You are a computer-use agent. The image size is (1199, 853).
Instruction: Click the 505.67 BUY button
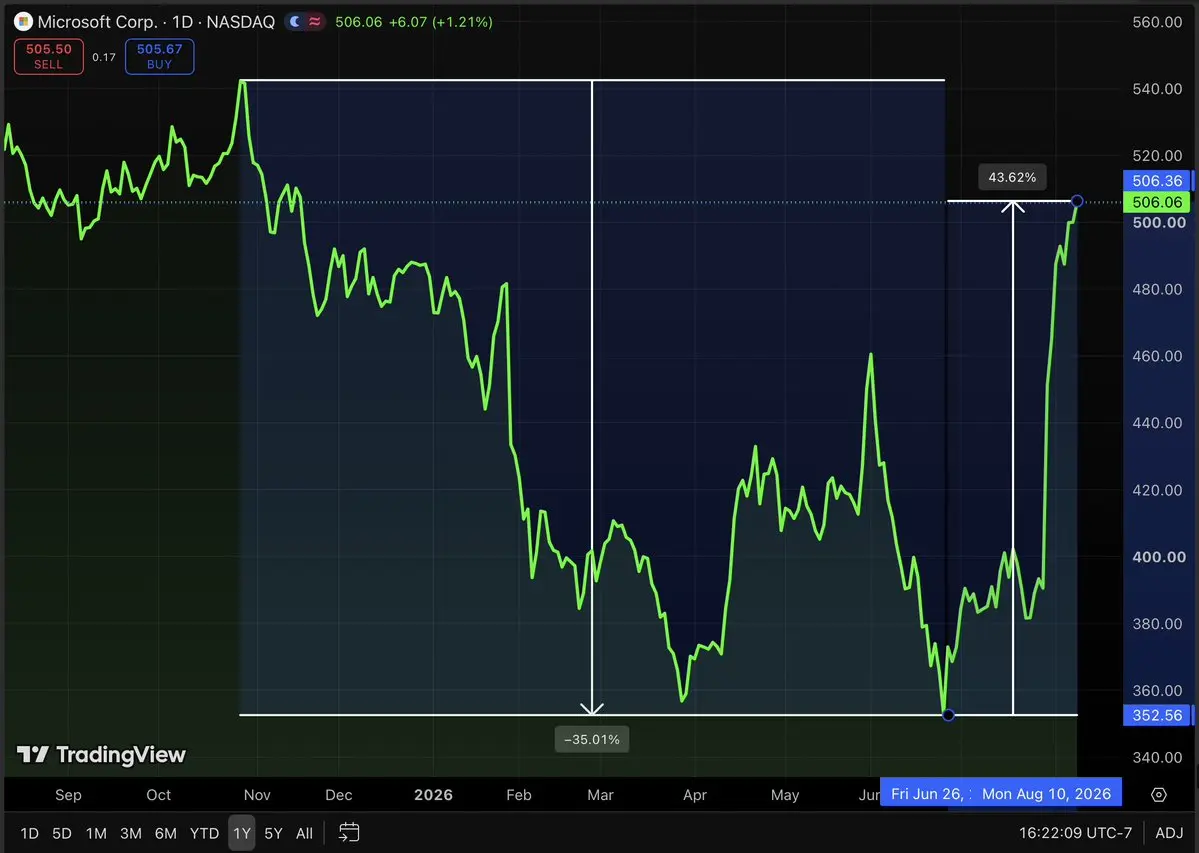pos(159,57)
